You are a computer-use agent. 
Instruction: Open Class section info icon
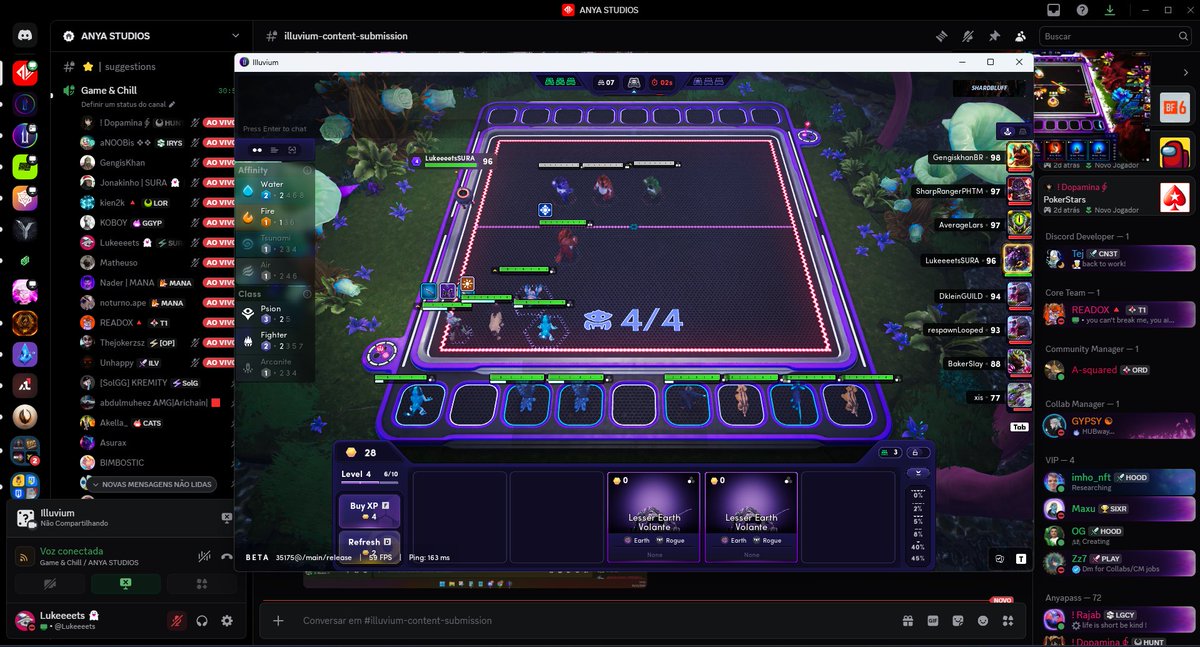[x=307, y=294]
